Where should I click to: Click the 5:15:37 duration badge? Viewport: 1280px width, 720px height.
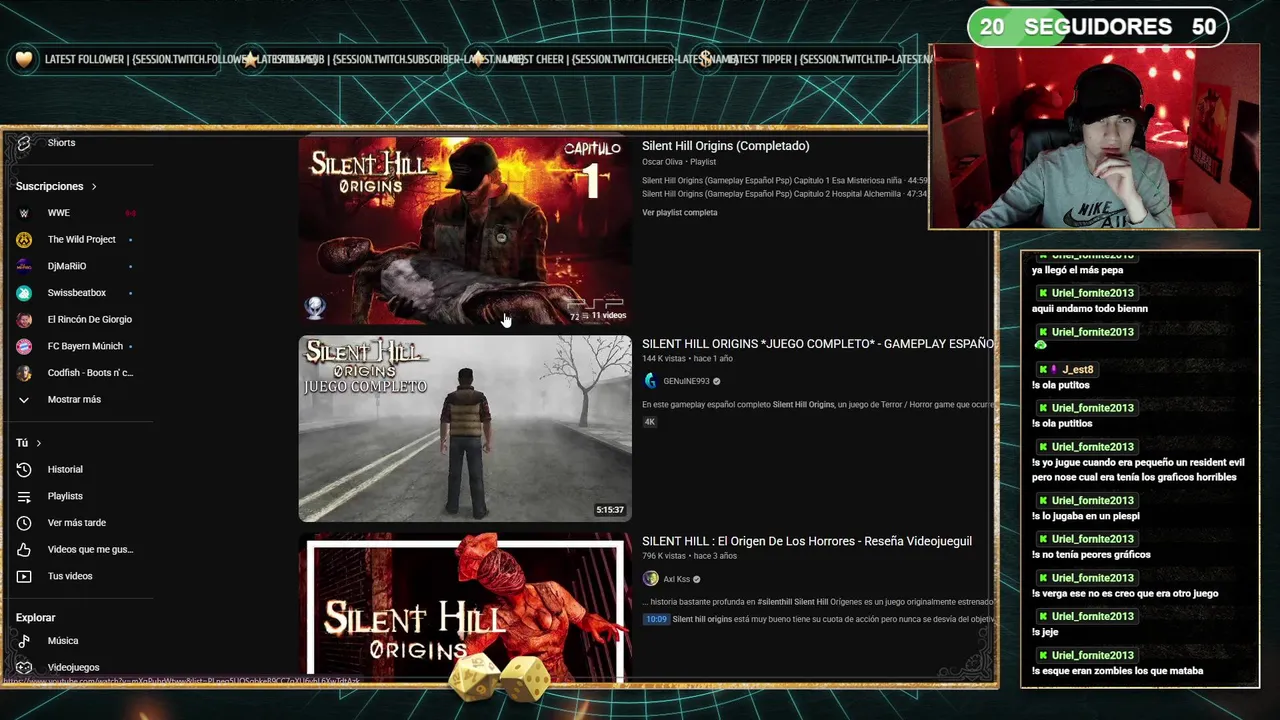tap(610, 510)
